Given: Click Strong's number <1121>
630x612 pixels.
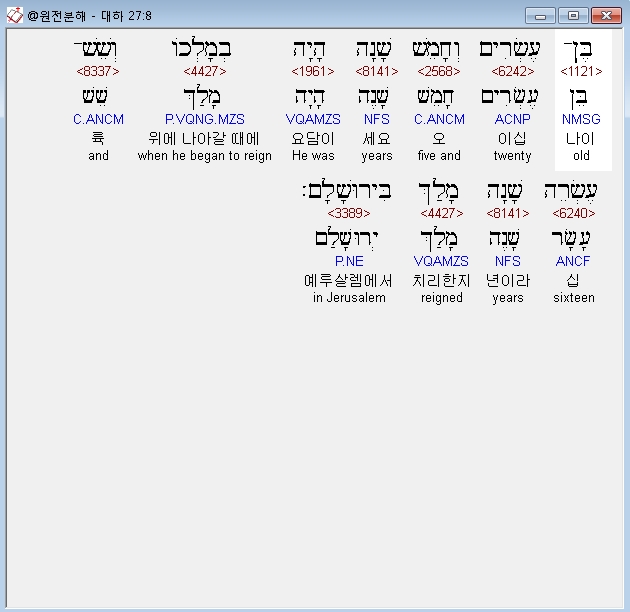Looking at the screenshot, I should pos(581,72).
